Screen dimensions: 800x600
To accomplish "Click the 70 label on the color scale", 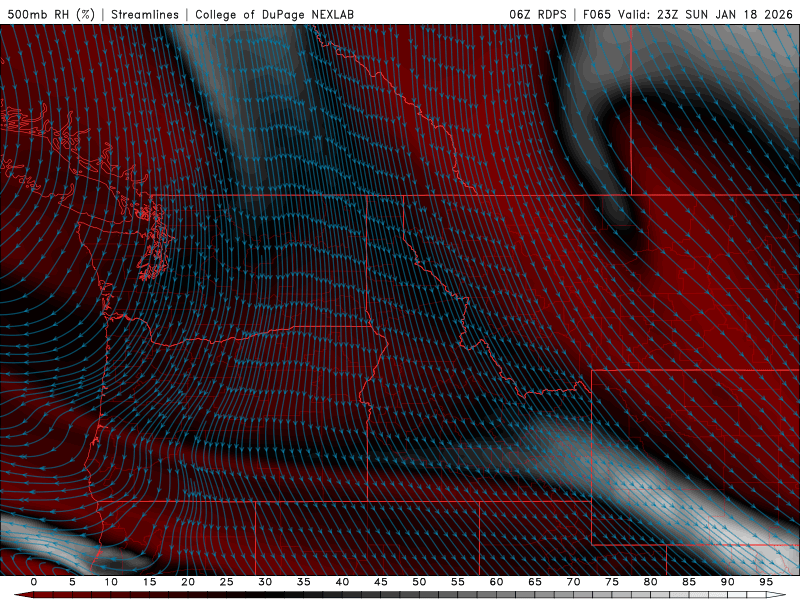I will point(573,582).
